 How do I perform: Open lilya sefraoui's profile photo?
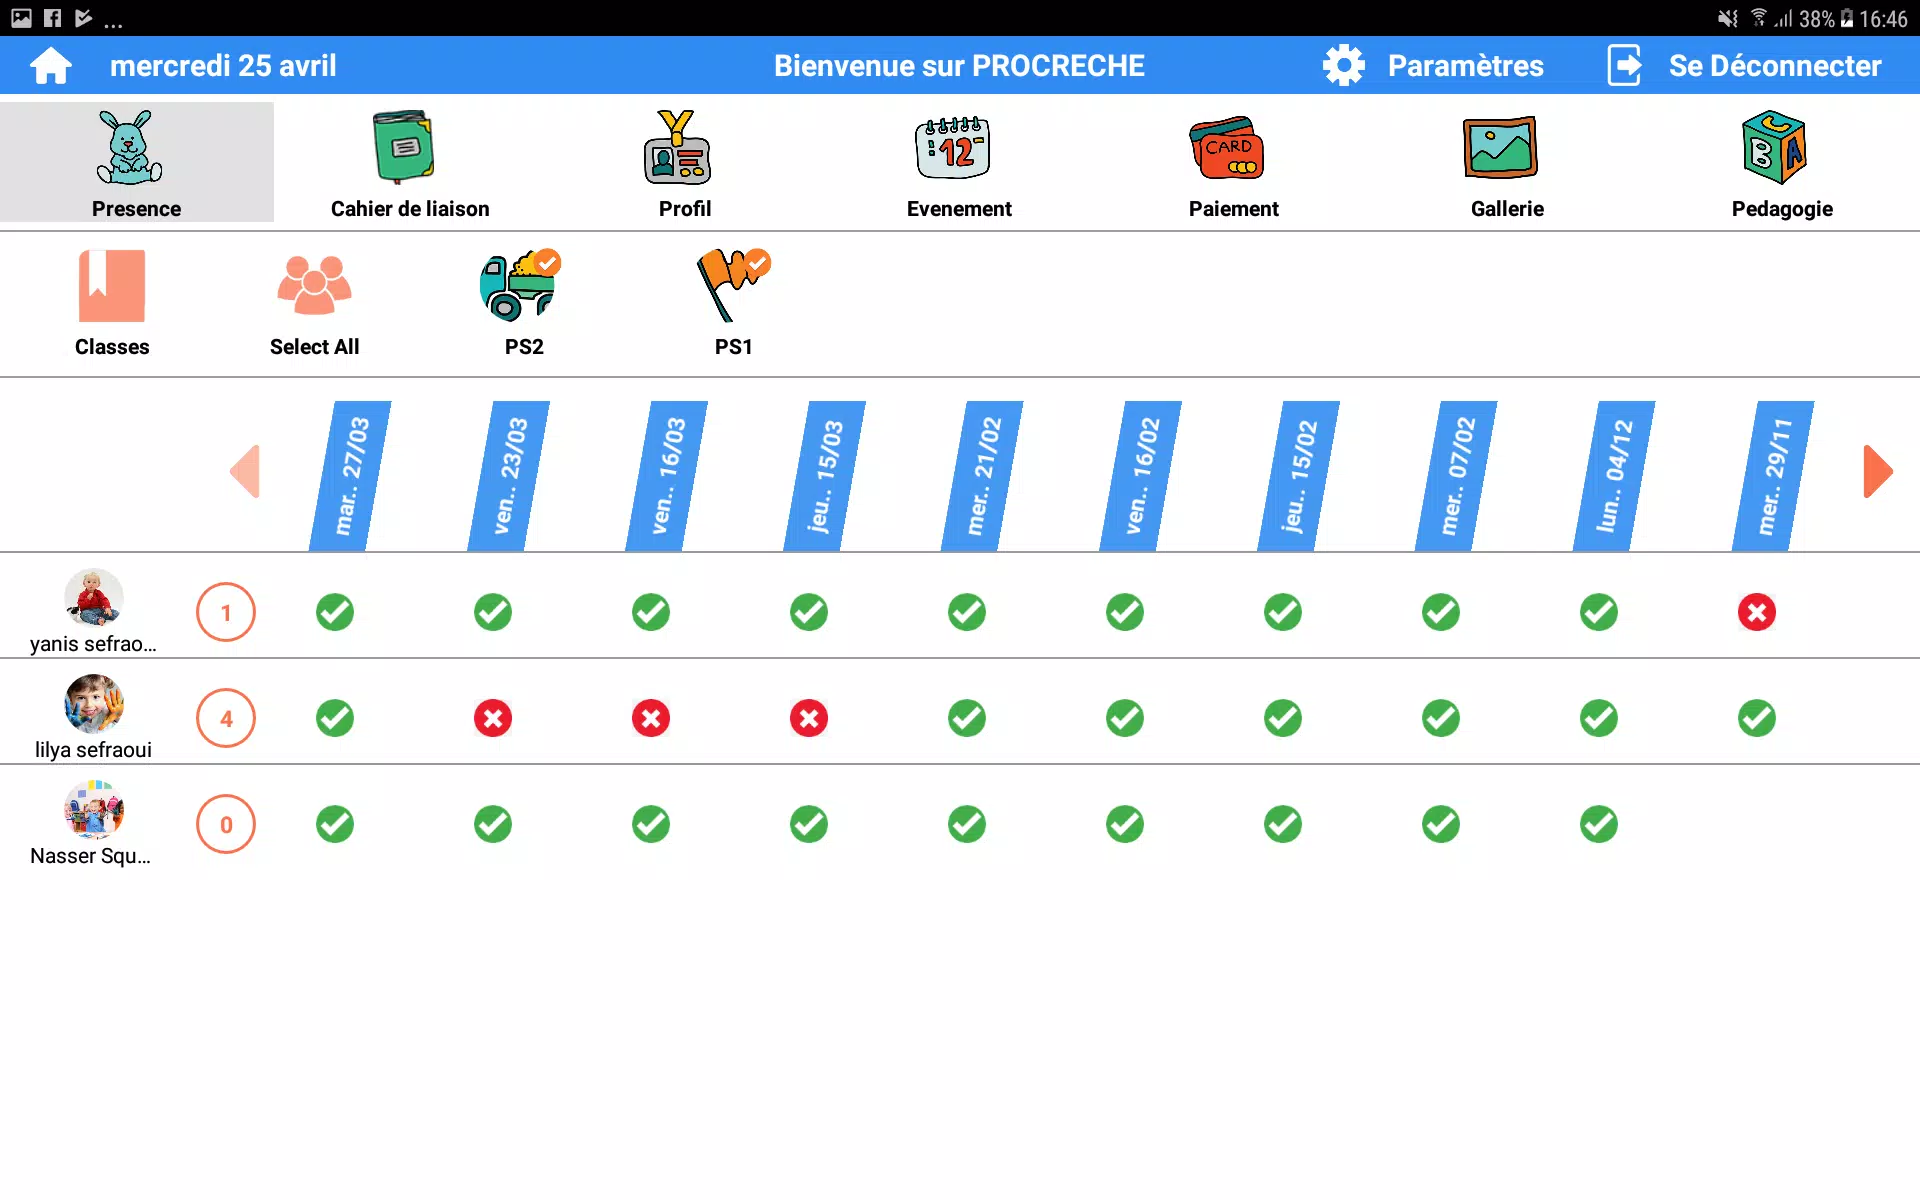click(93, 703)
